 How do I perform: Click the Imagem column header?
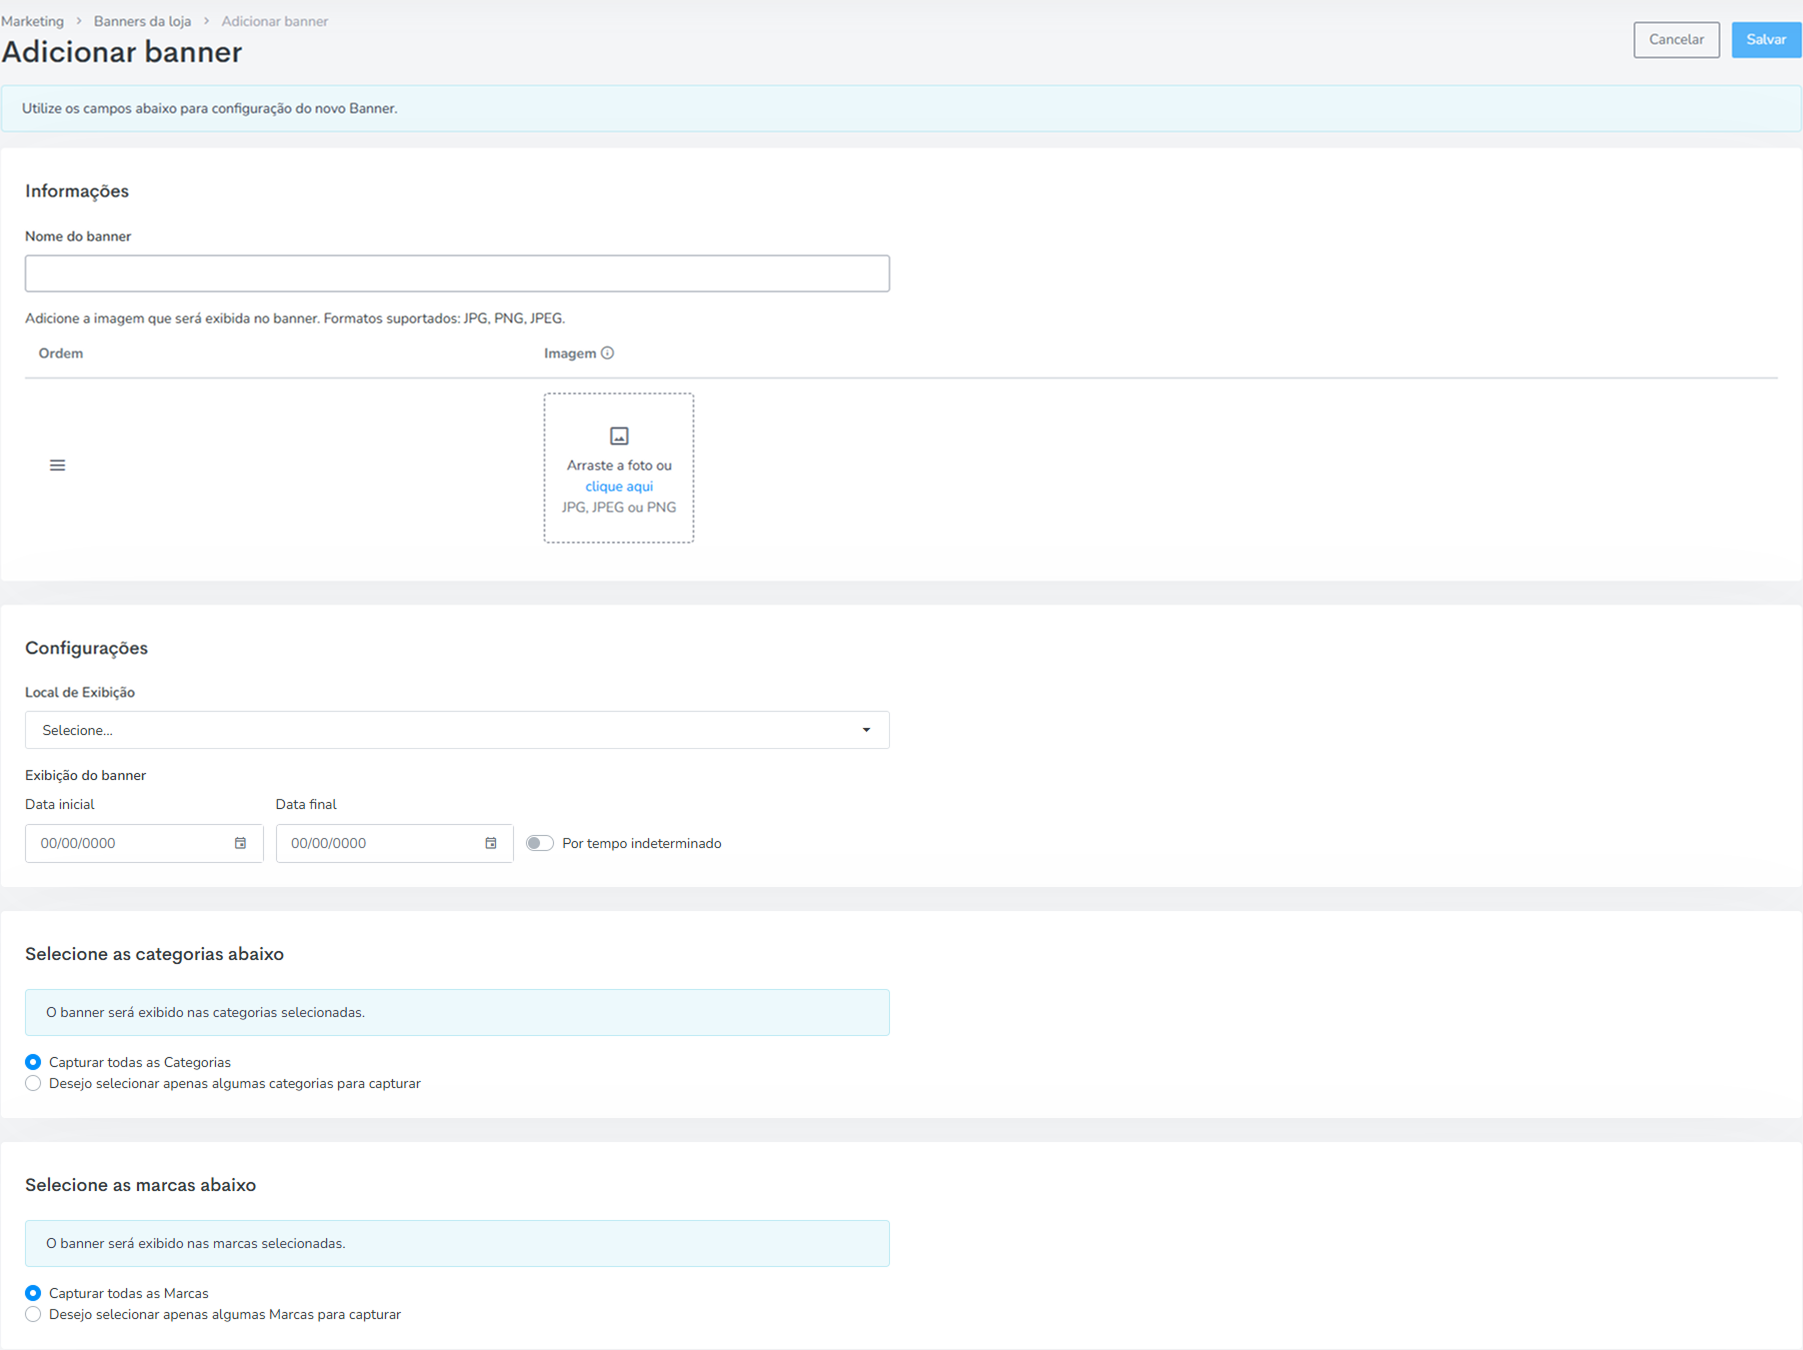(x=570, y=353)
